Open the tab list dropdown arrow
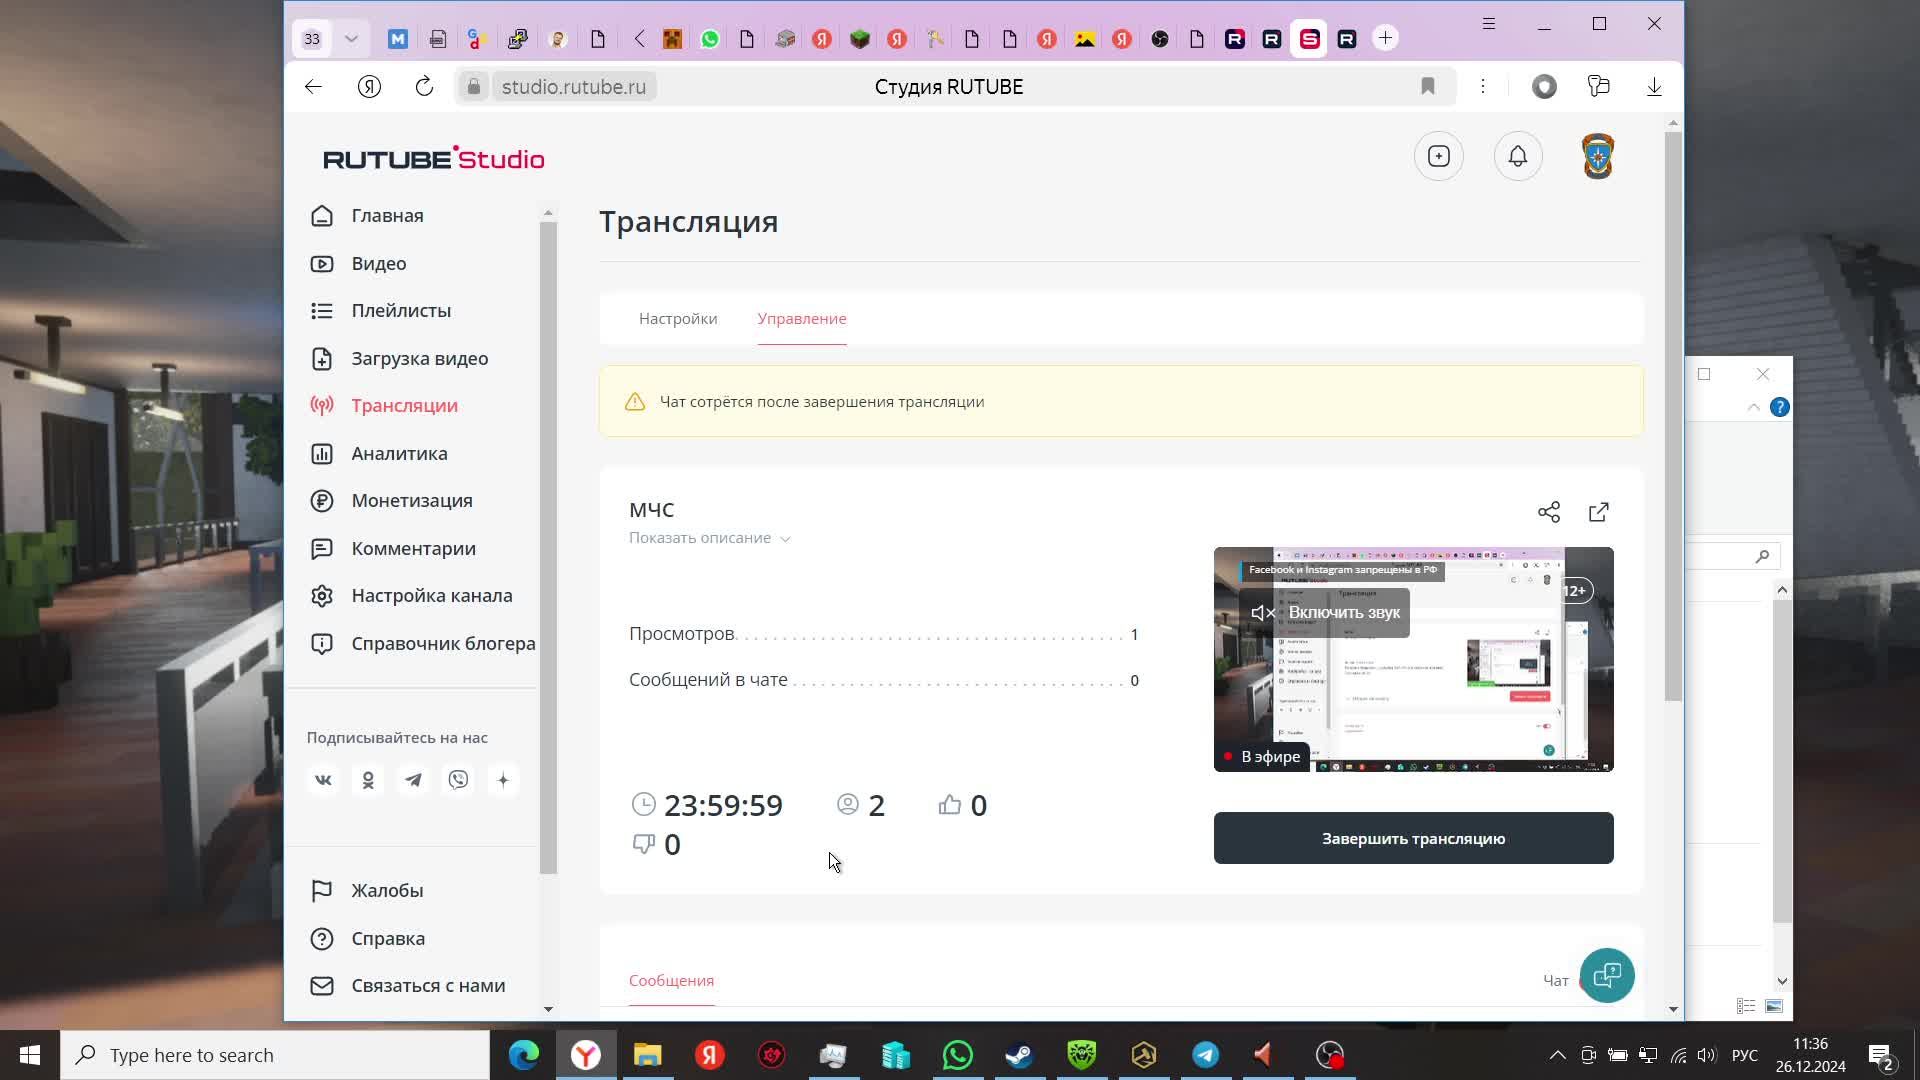The width and height of the screenshot is (1920, 1080). click(x=351, y=39)
